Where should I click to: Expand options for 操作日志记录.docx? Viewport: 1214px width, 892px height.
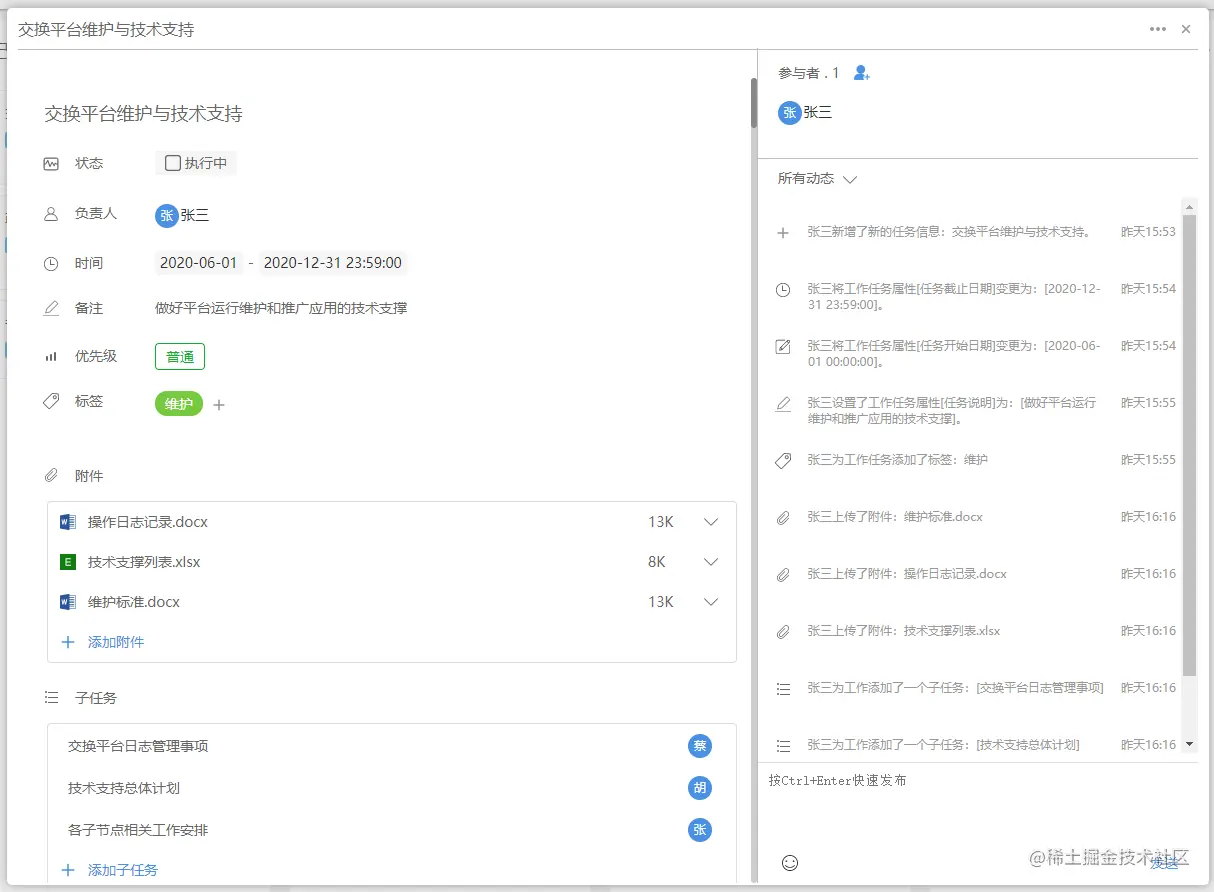(x=711, y=522)
